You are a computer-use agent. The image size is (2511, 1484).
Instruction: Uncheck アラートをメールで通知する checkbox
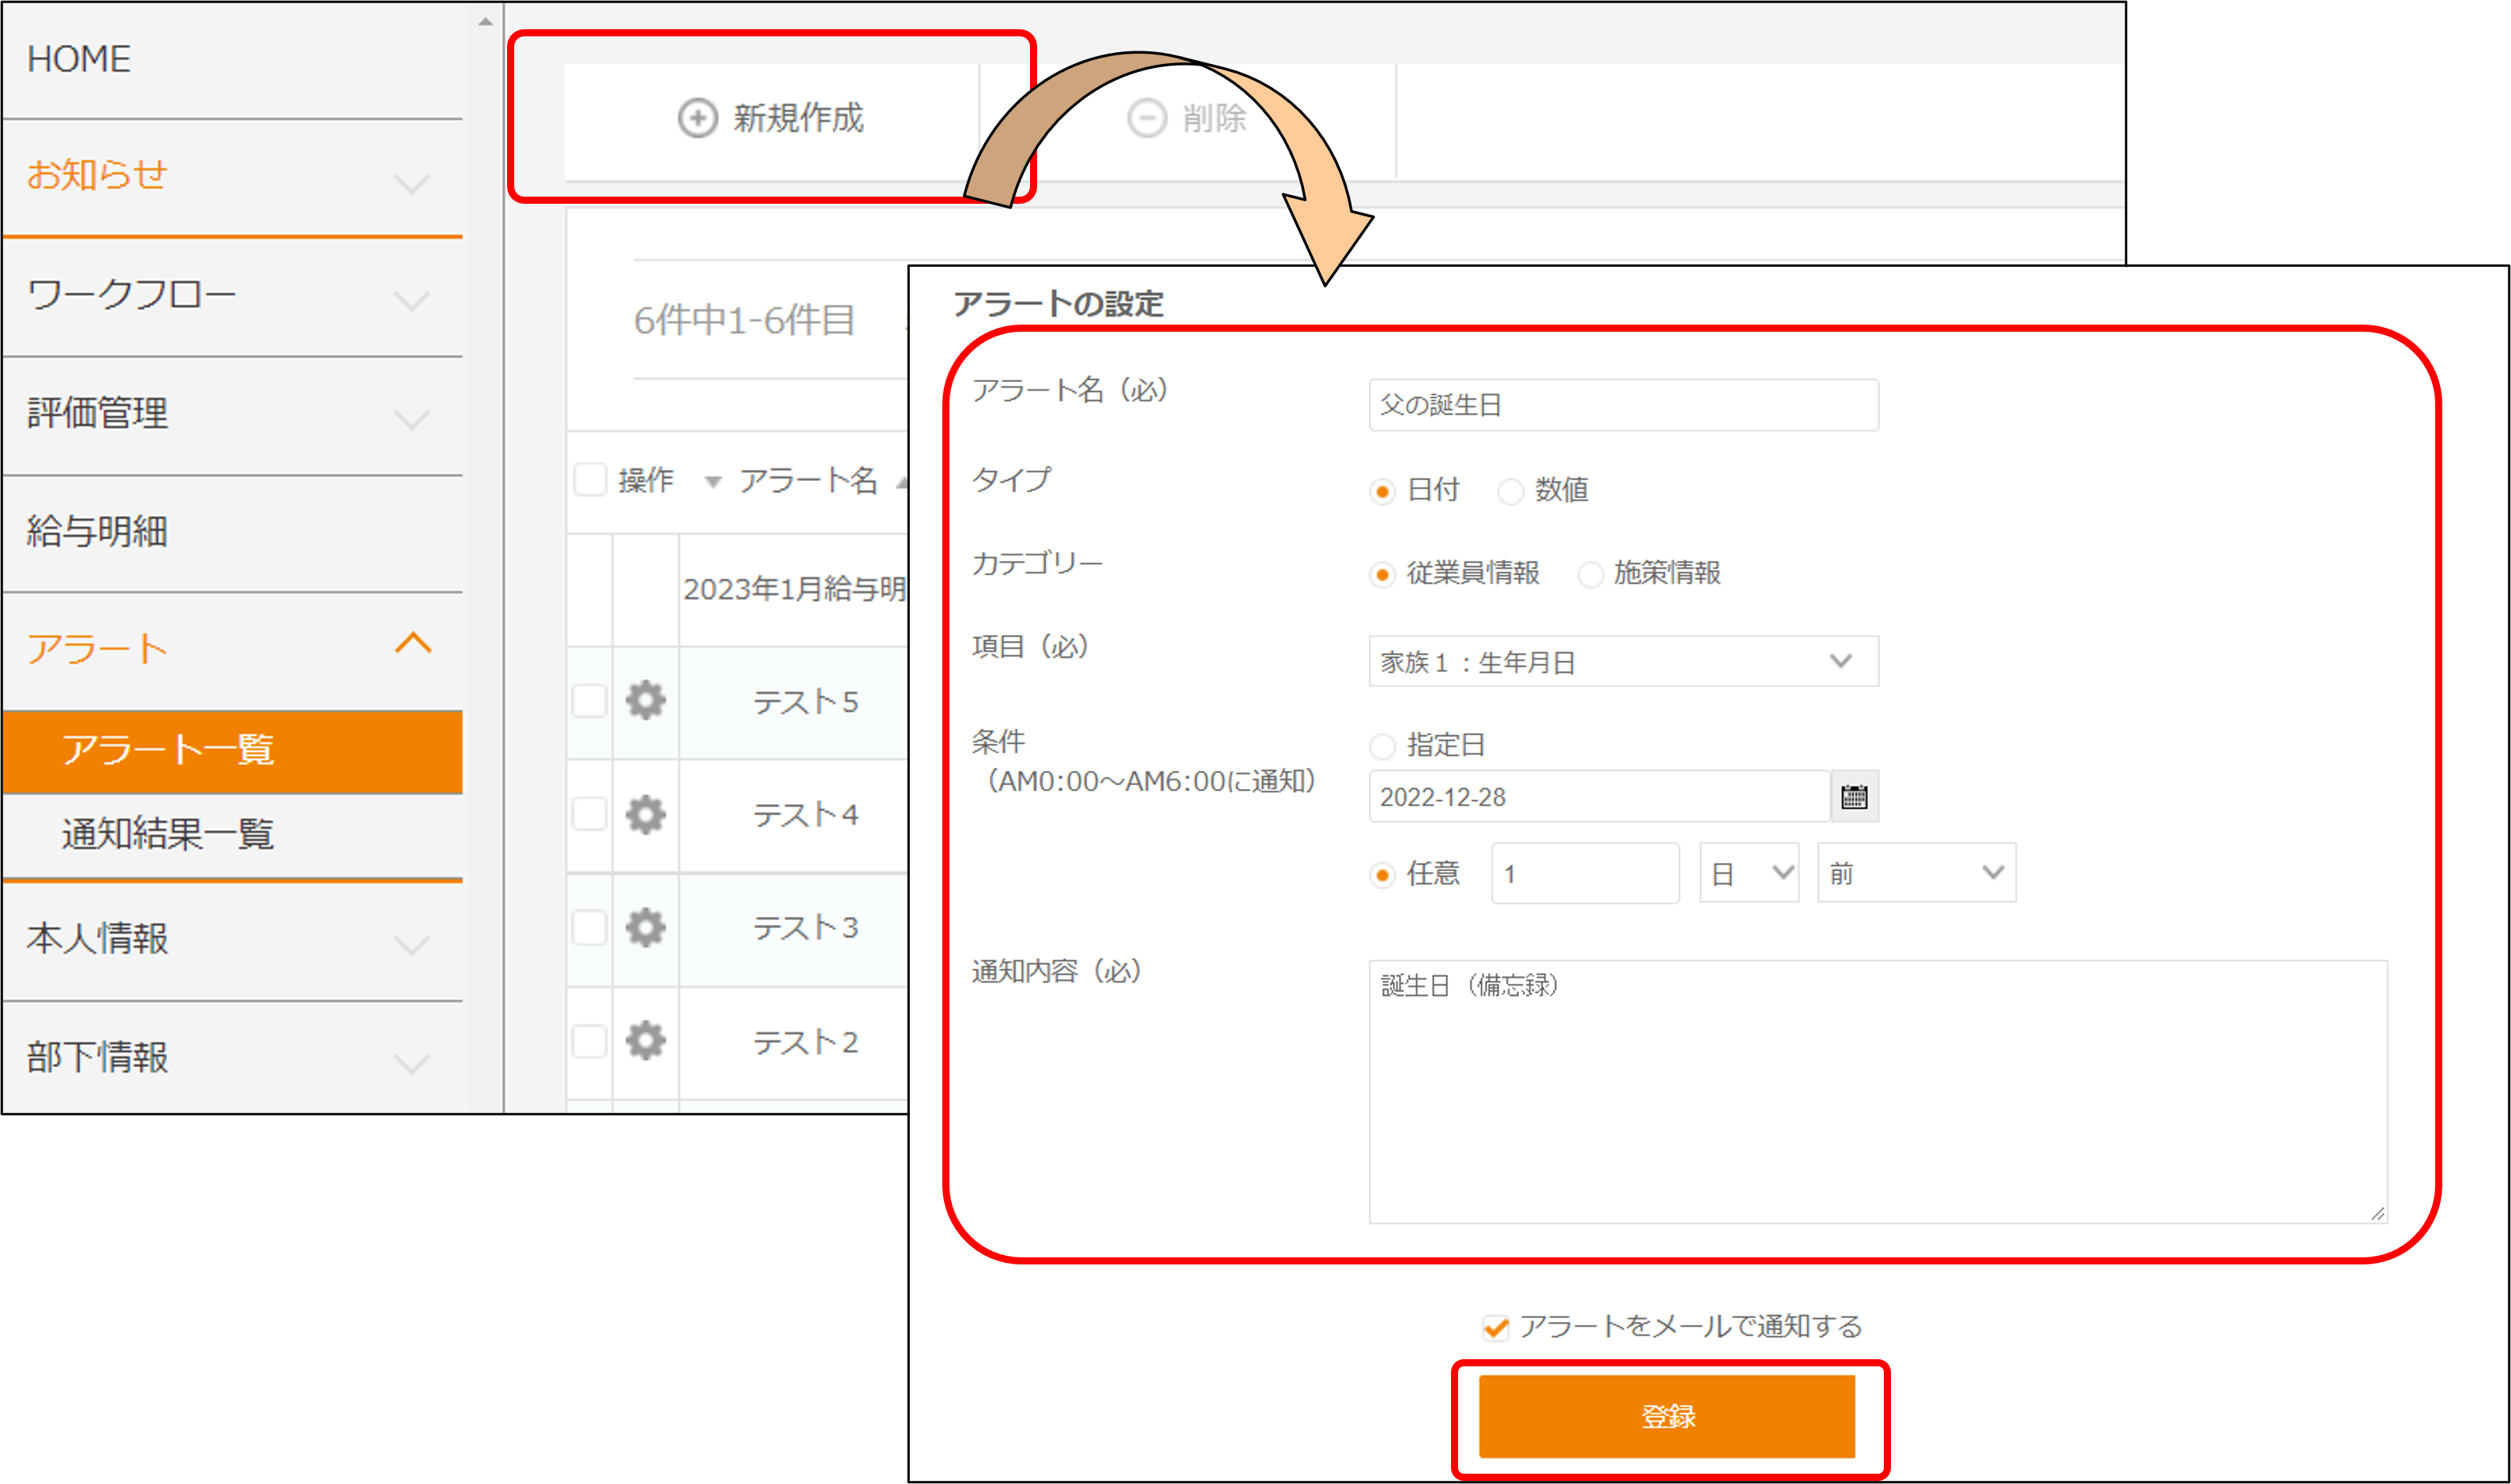click(1495, 1327)
